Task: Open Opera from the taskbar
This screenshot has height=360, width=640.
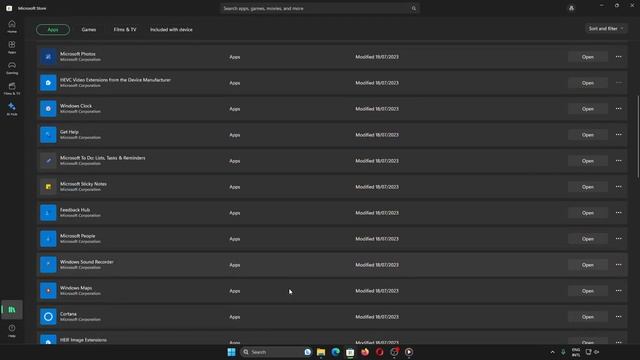Action: (x=380, y=352)
